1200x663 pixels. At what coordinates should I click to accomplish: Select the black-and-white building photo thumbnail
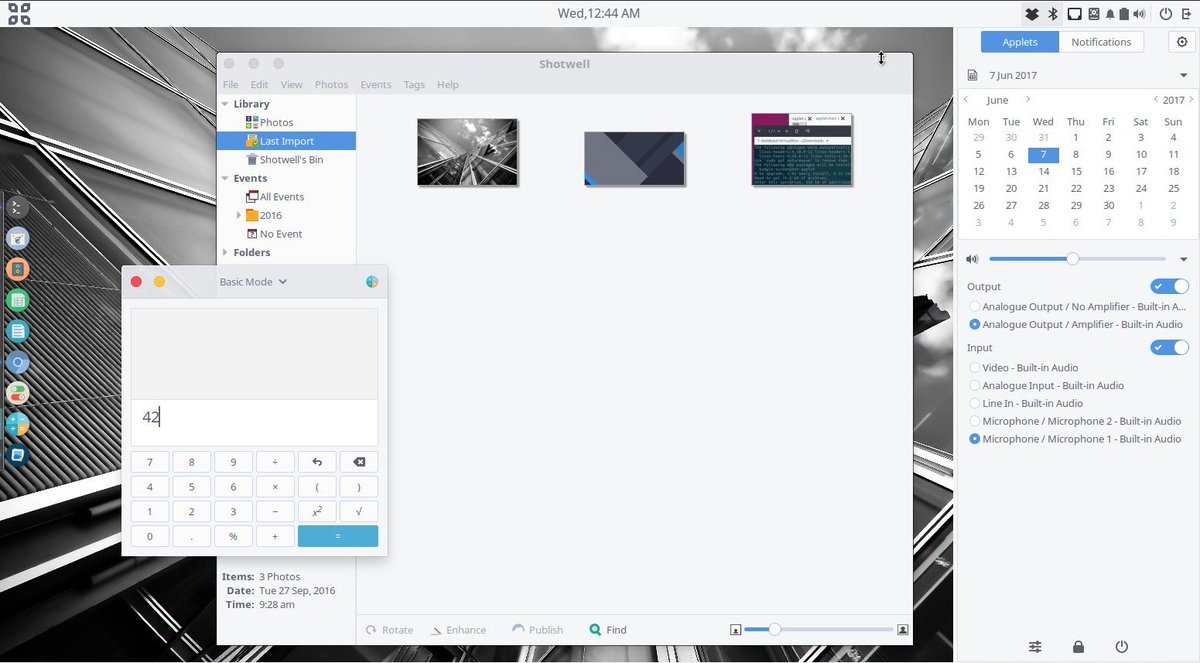coord(467,152)
